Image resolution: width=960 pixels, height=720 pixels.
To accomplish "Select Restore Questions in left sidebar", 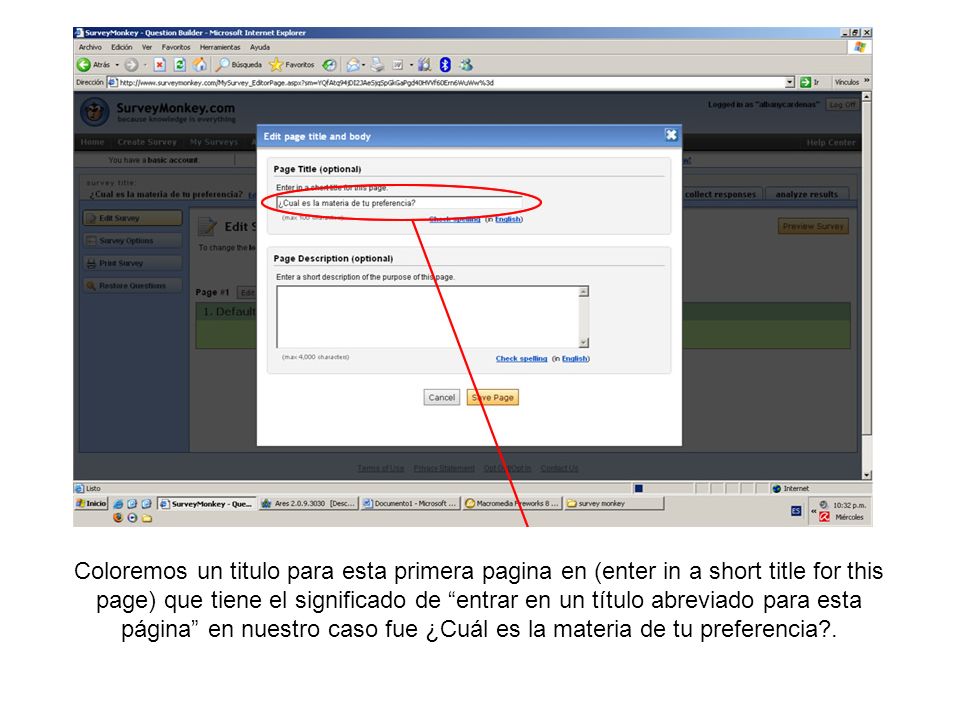I will [x=132, y=285].
